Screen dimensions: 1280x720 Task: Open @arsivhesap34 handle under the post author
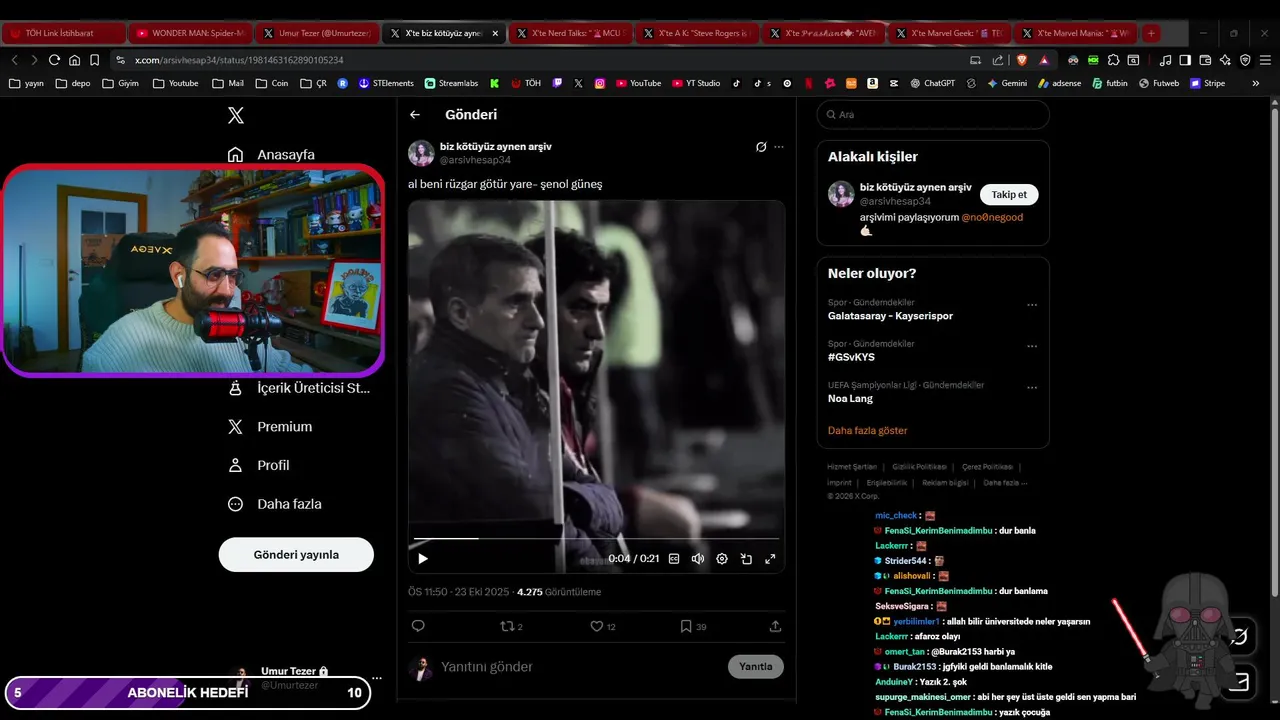475,160
